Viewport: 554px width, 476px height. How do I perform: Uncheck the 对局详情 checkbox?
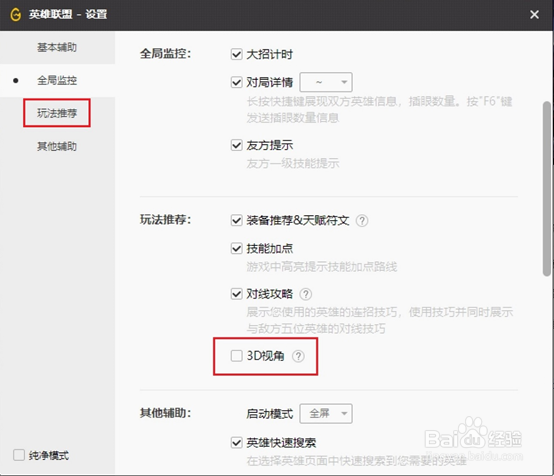[236, 82]
